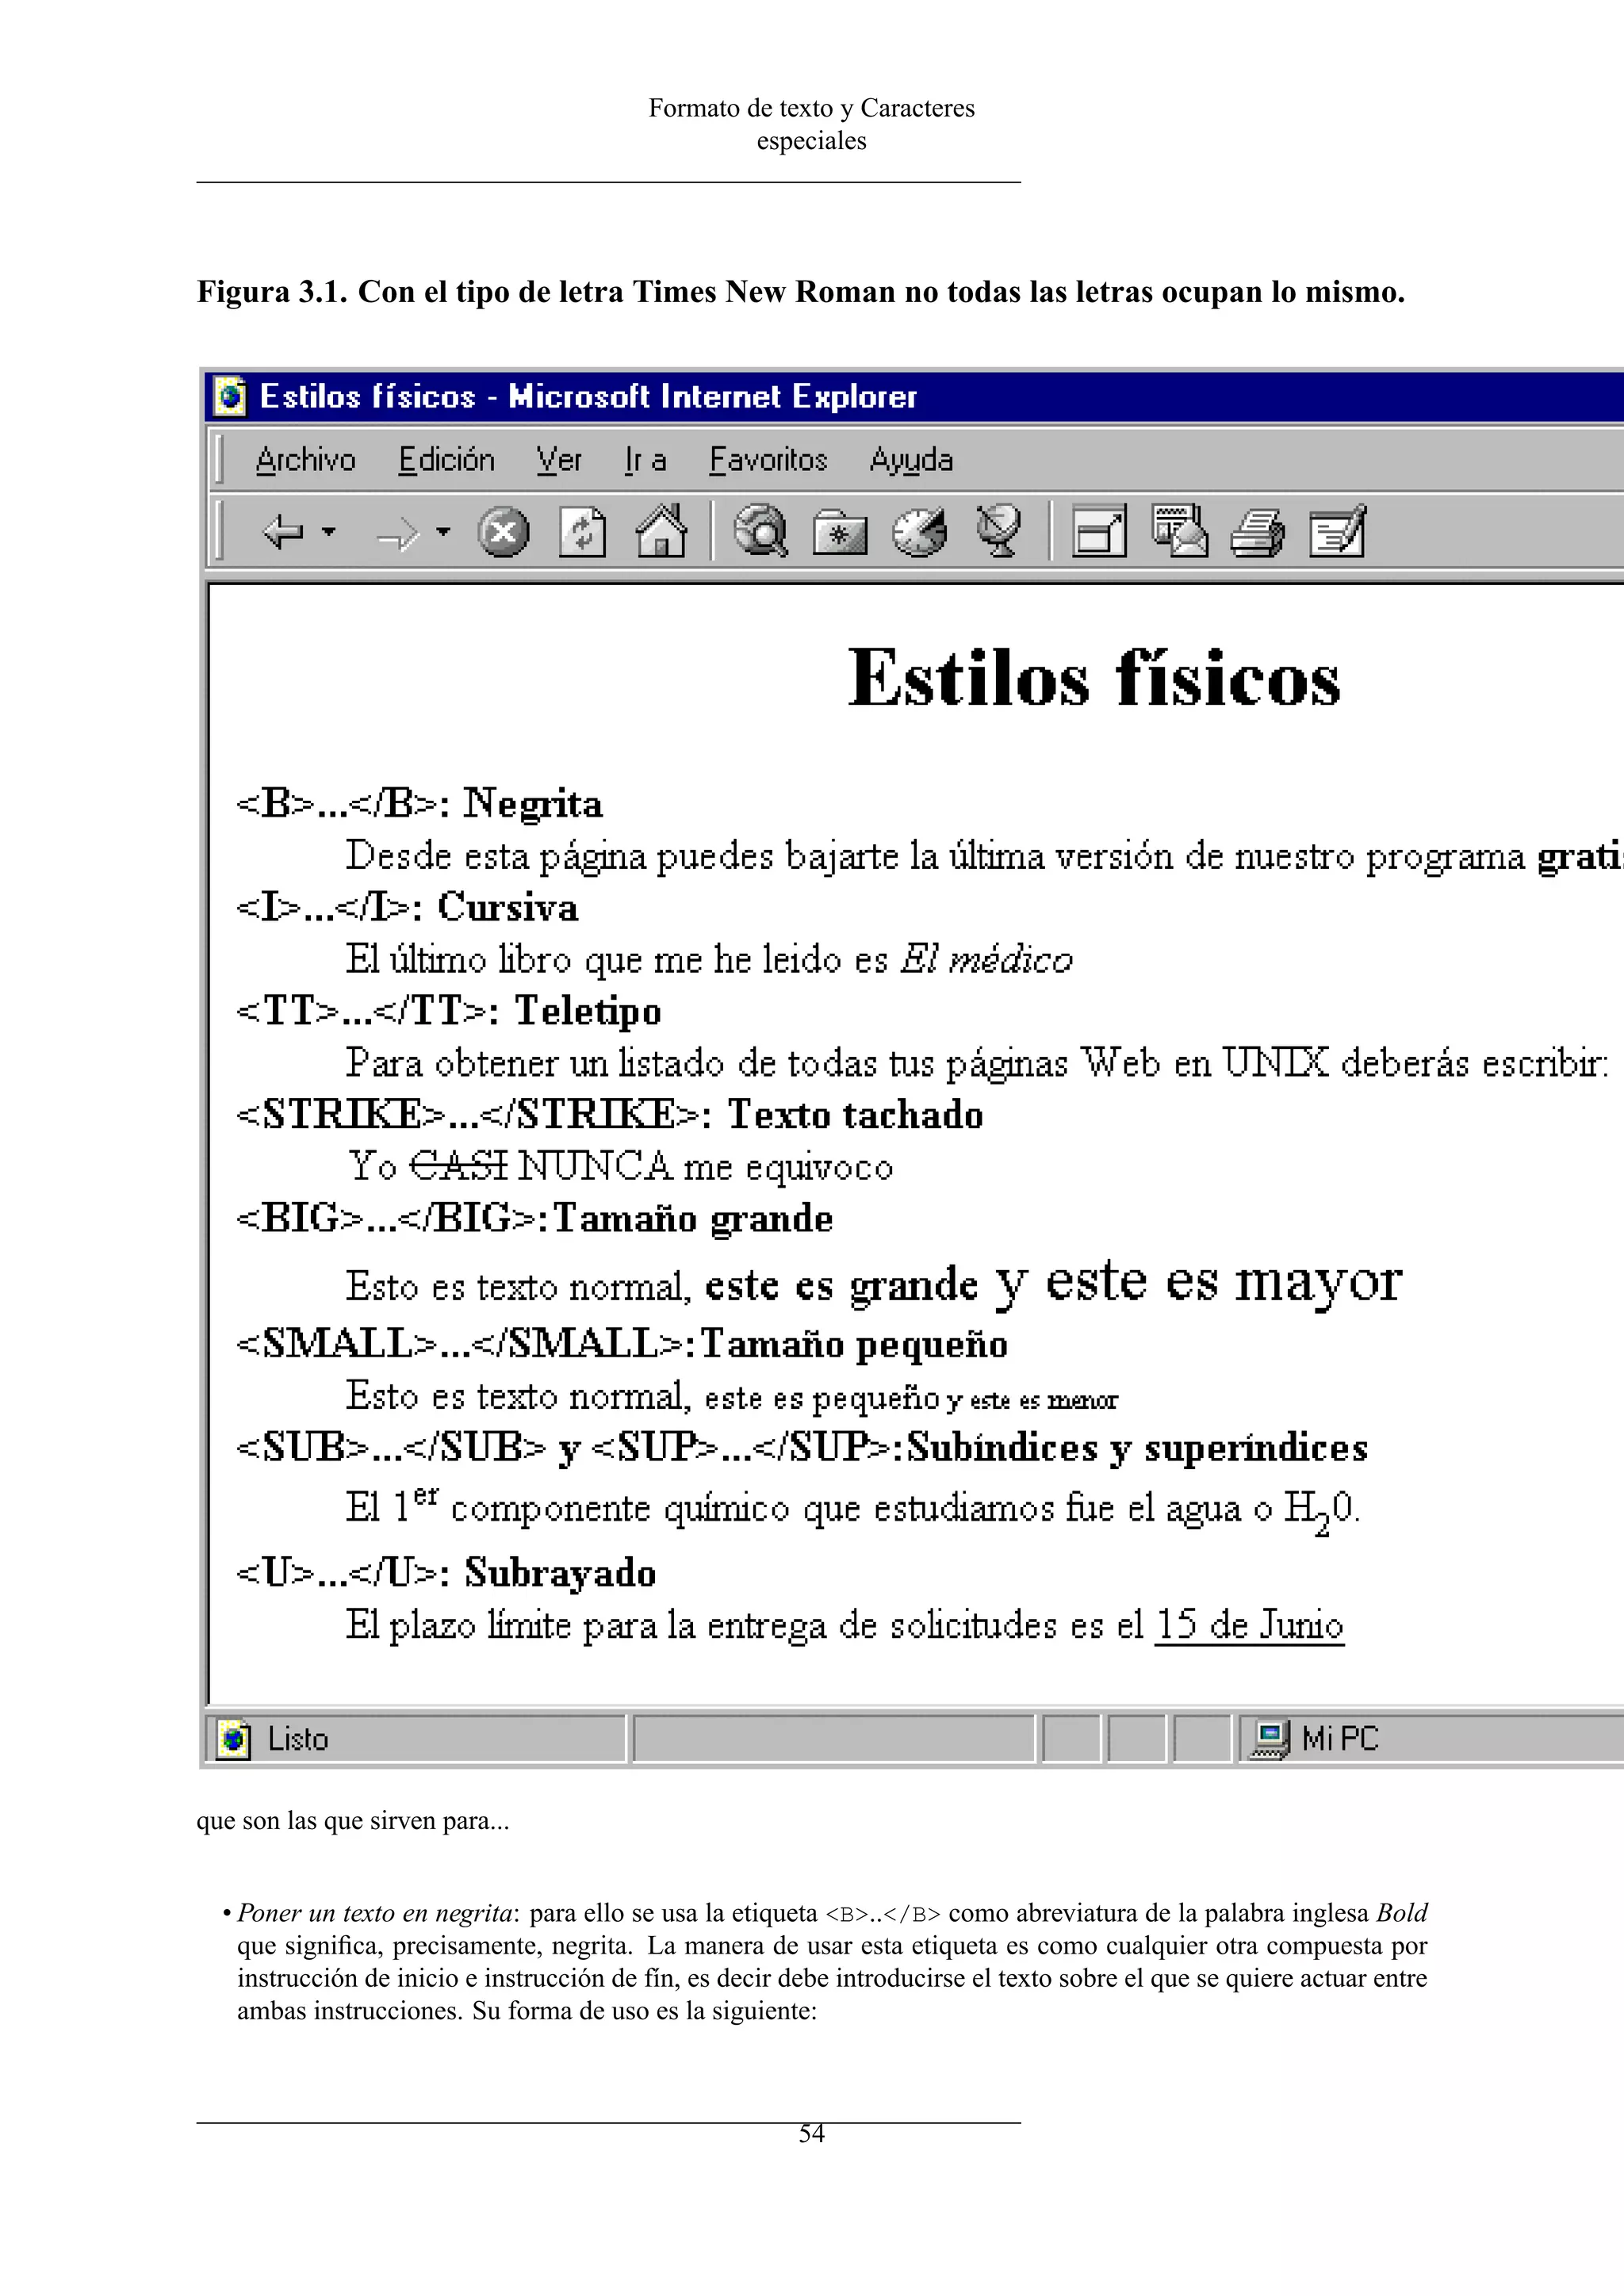Click the Back arrow toolbar icon
1624x2296 pixels.
click(283, 531)
